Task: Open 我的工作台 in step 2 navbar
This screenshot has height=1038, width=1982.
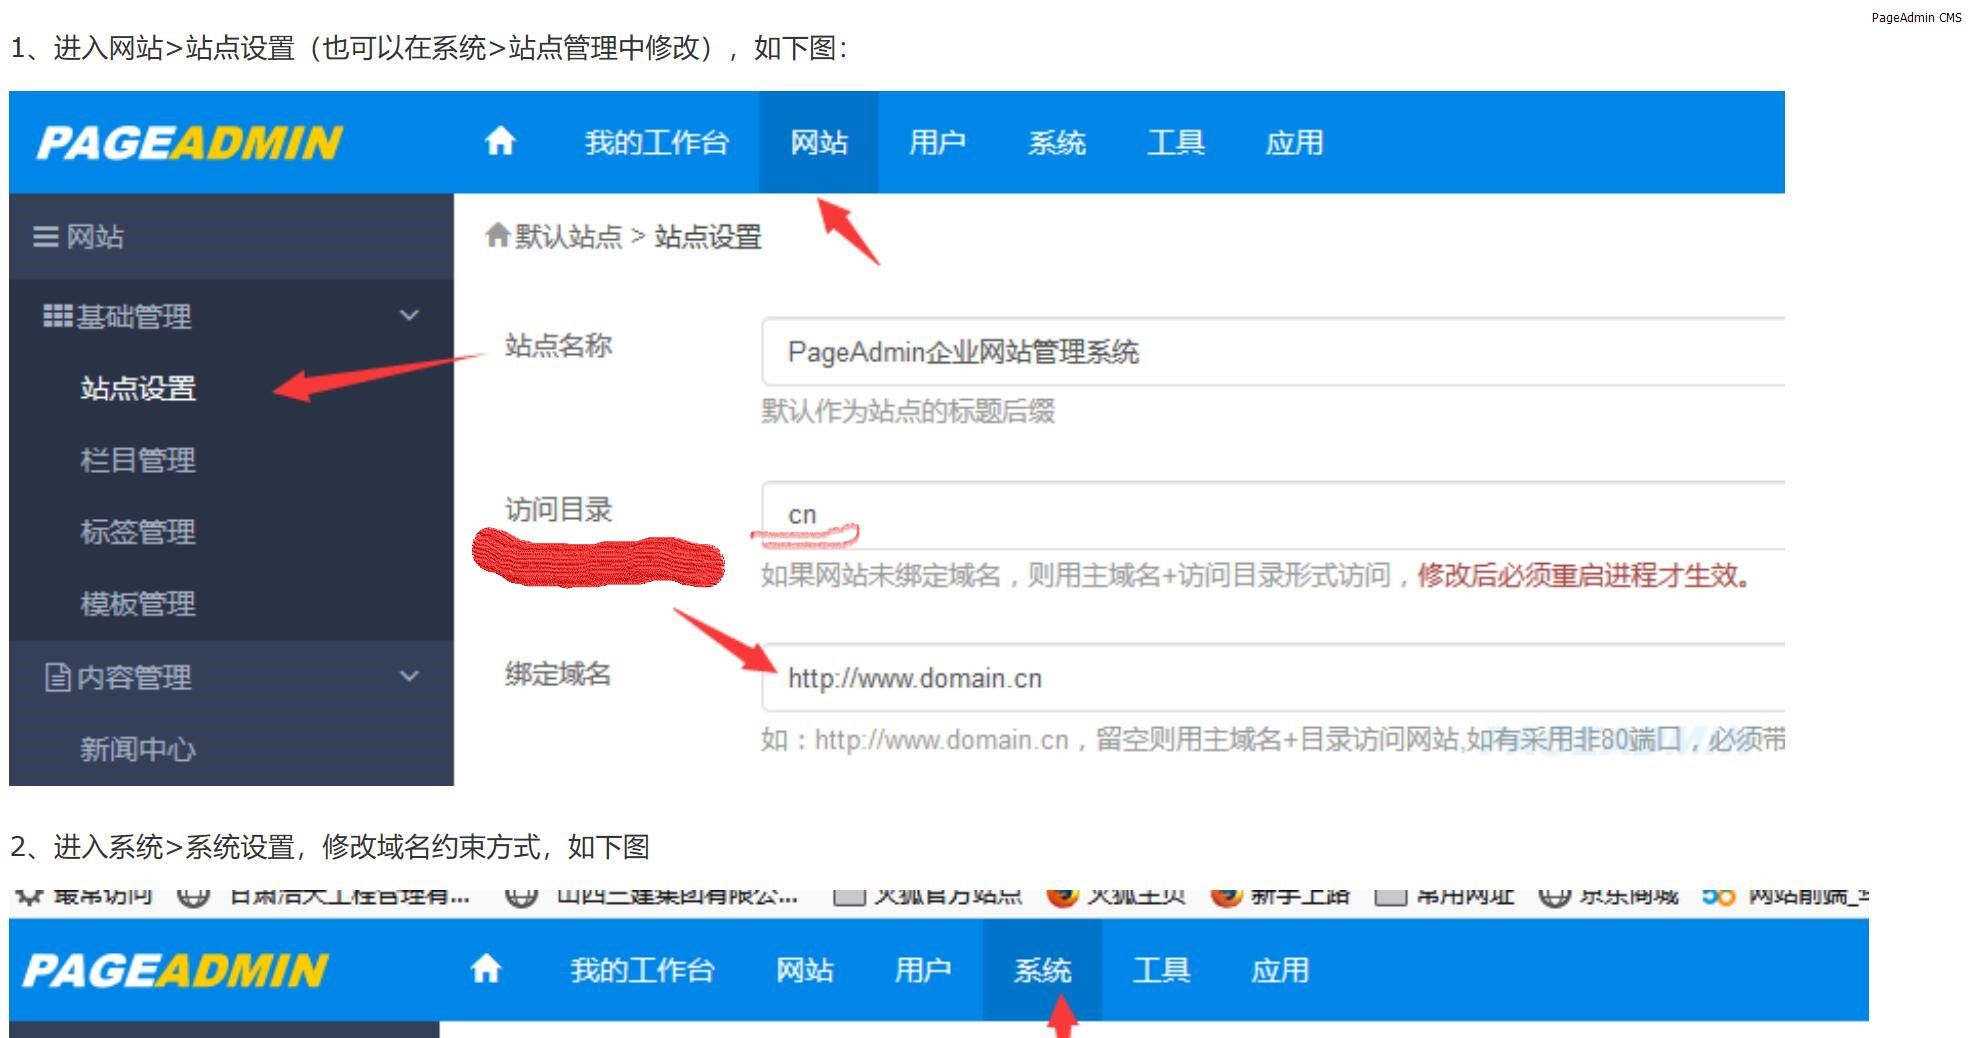Action: point(642,970)
